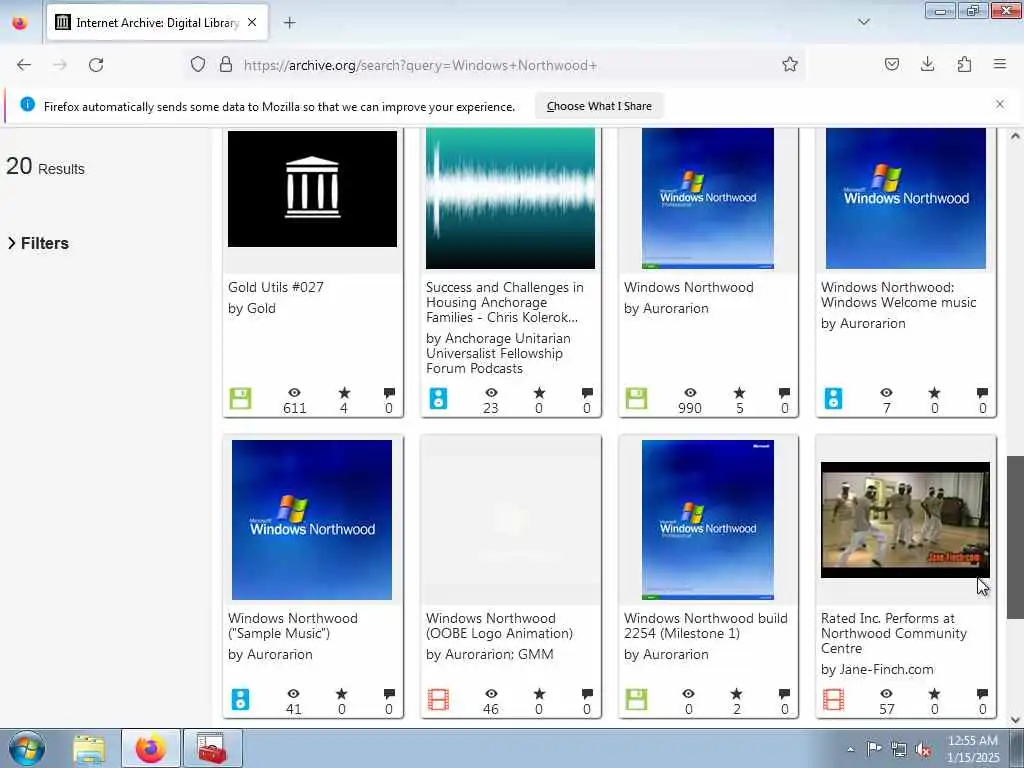Open Windows Northwood Sample Music item
This screenshot has height=768, width=1024.
[x=293, y=626]
